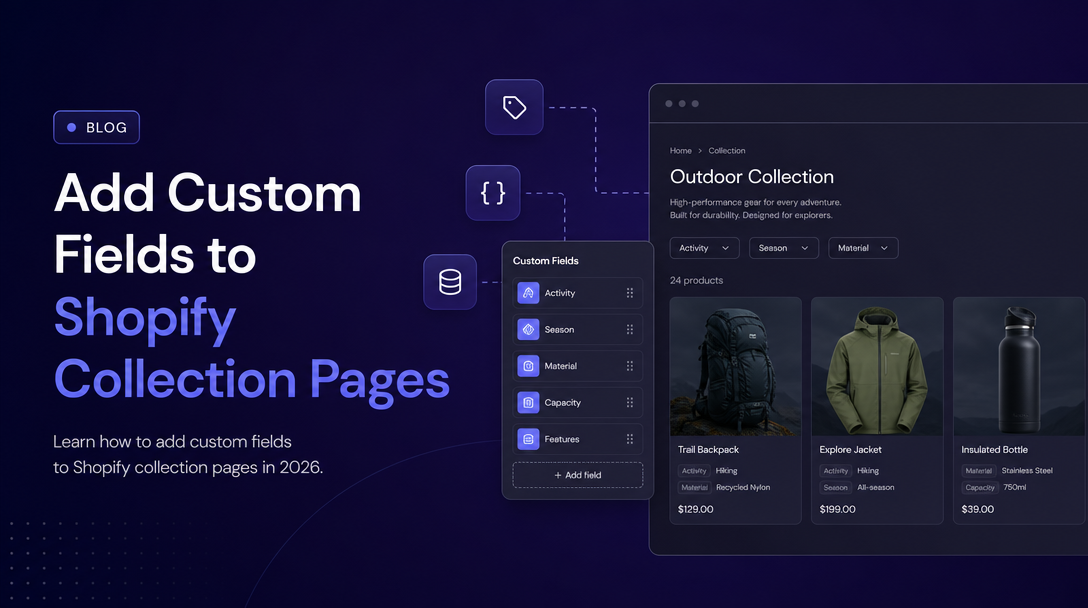This screenshot has width=1088, height=608.
Task: Grab the drag handle on the Features row
Action: pos(630,439)
